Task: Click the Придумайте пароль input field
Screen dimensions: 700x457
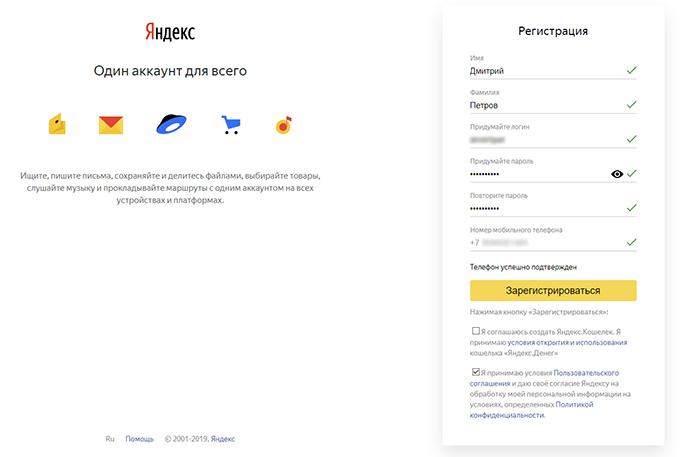Action: 553,174
